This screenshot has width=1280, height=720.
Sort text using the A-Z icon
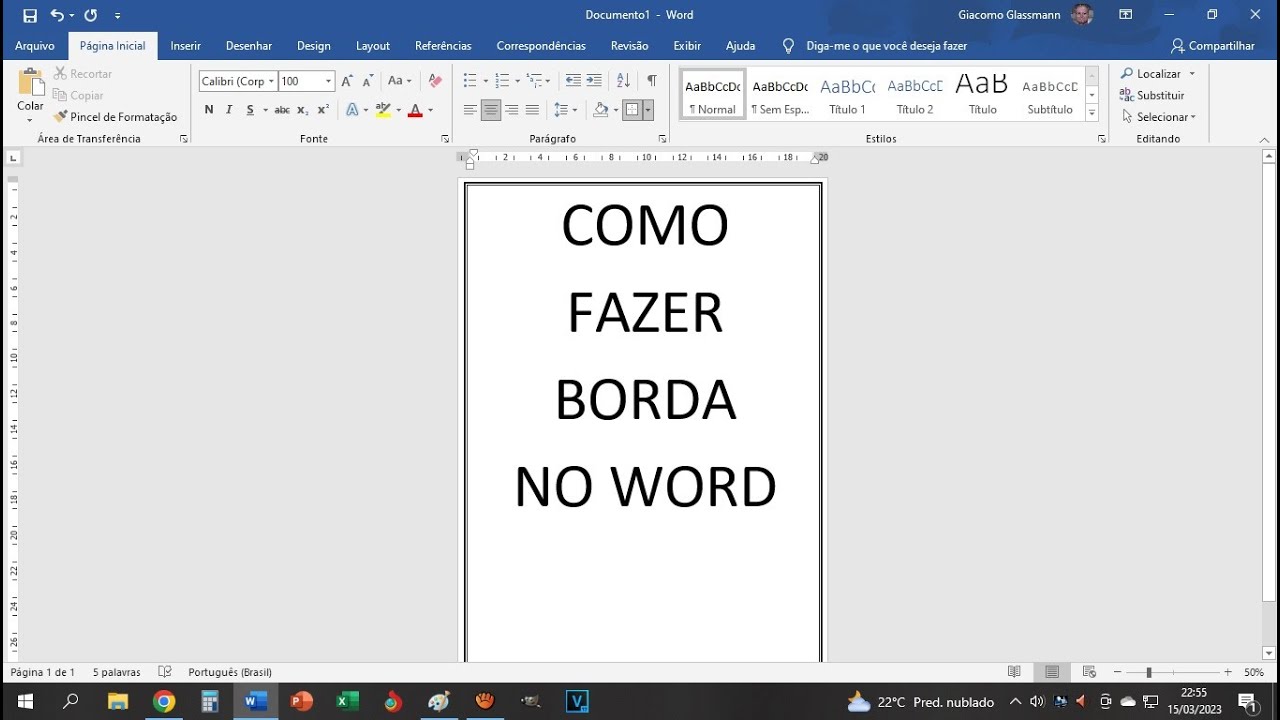pyautogui.click(x=623, y=81)
